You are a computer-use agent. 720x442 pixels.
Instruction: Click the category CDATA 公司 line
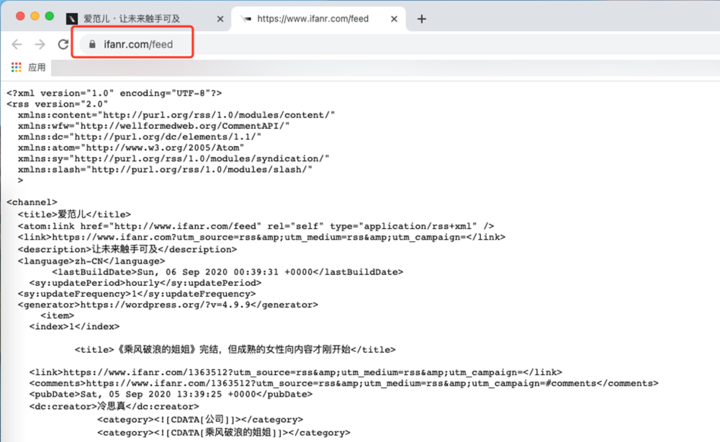pos(200,420)
